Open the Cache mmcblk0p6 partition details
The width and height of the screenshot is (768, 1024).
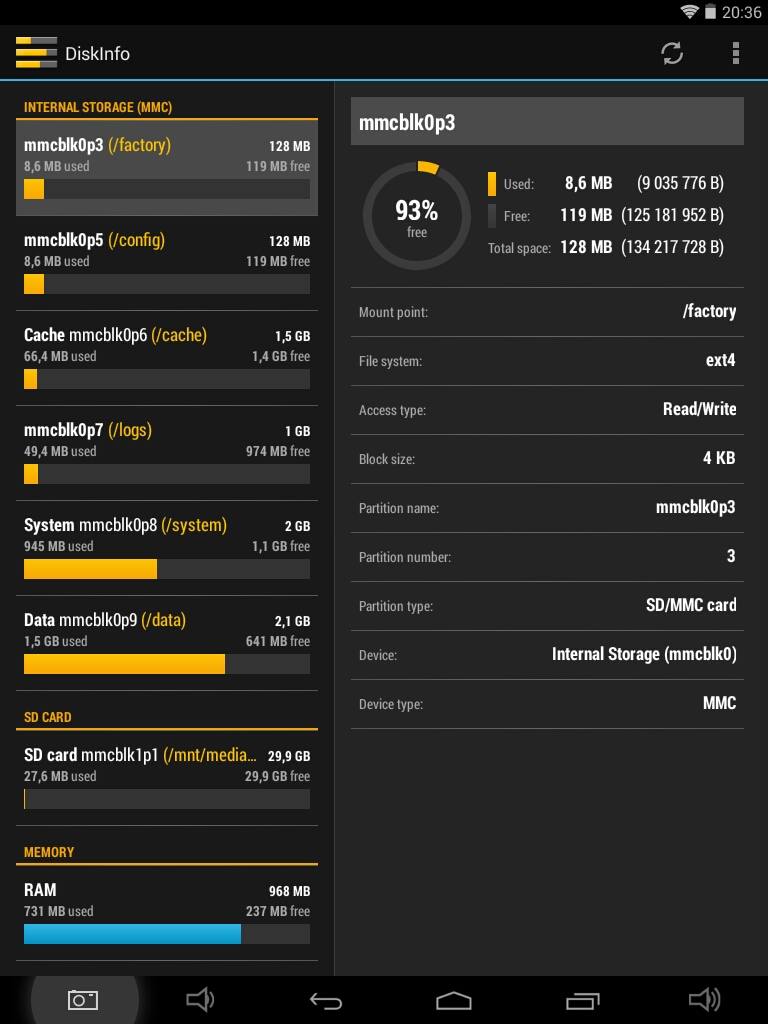click(167, 357)
